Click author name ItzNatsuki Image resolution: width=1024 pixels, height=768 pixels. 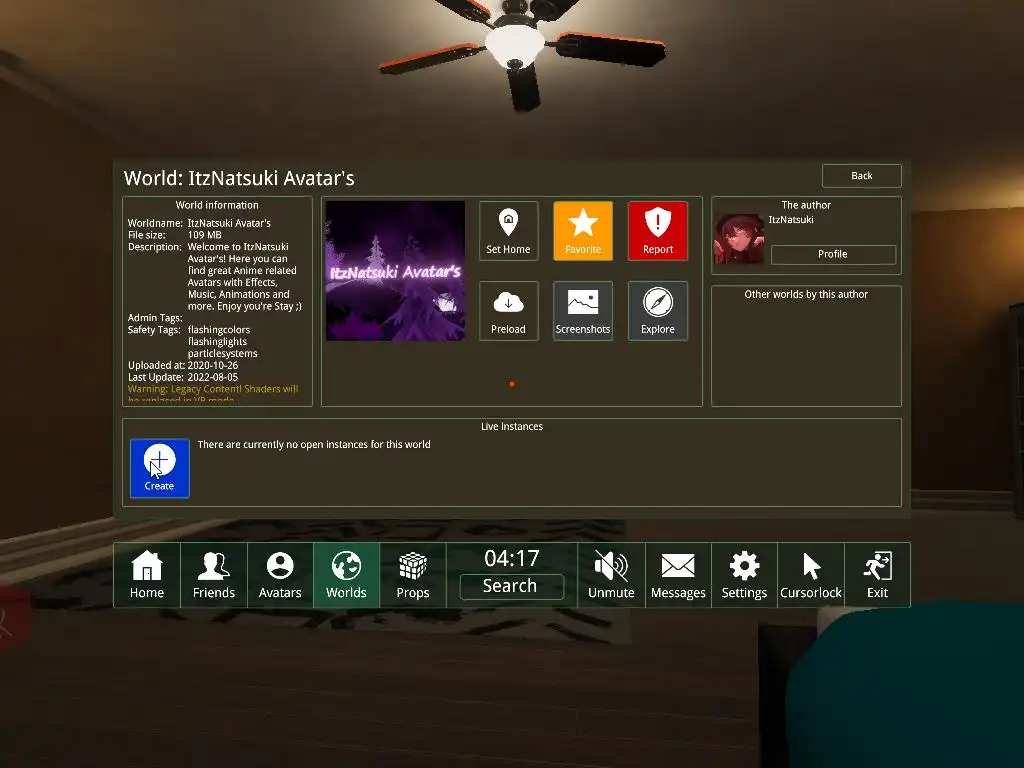click(791, 220)
